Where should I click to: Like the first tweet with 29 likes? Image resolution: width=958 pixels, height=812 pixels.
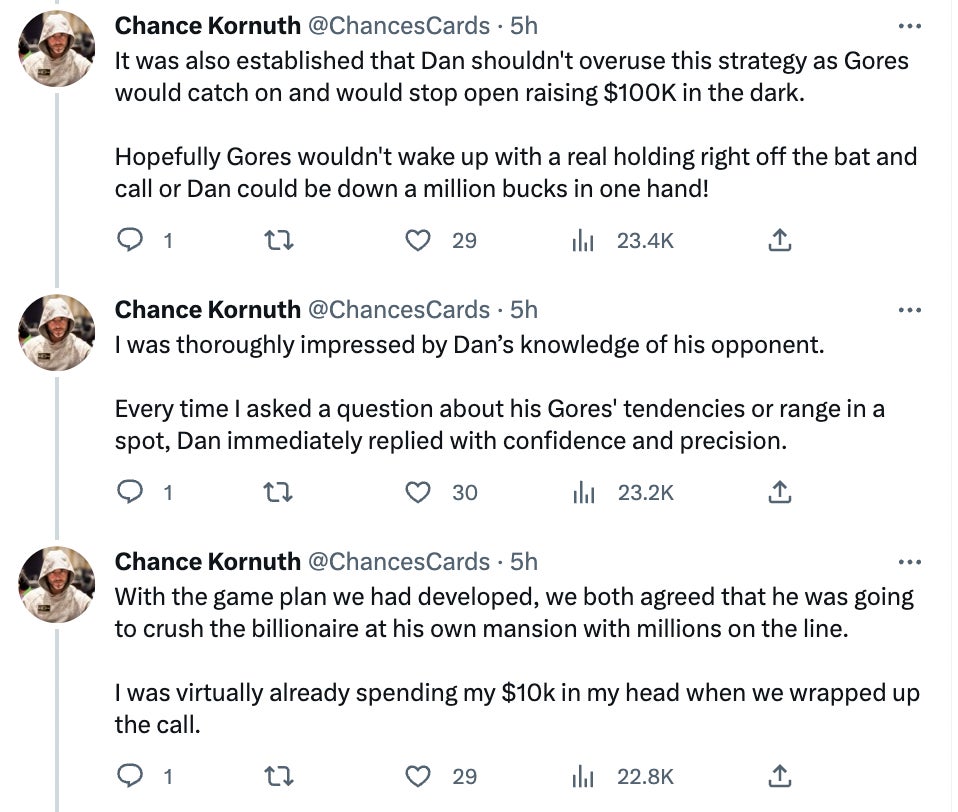(x=420, y=240)
